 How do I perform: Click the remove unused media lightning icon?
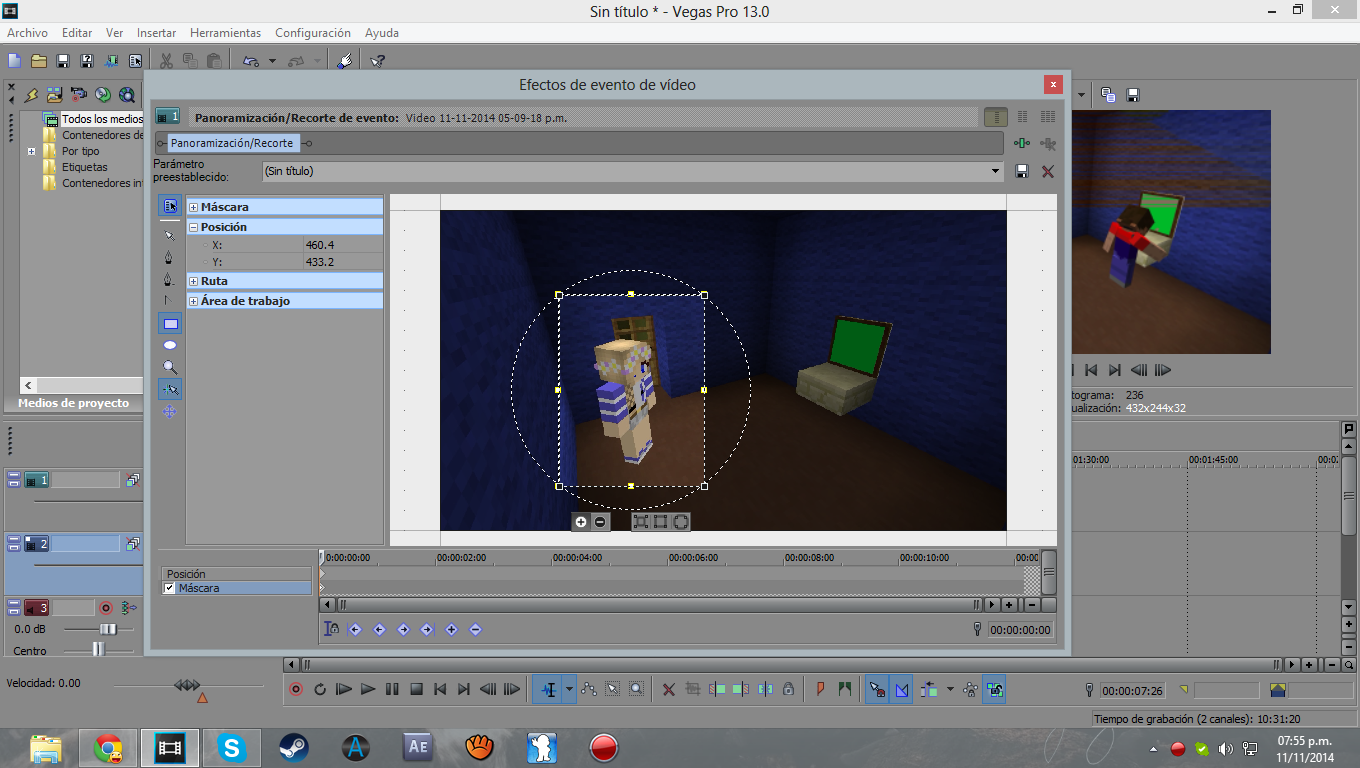[31, 95]
